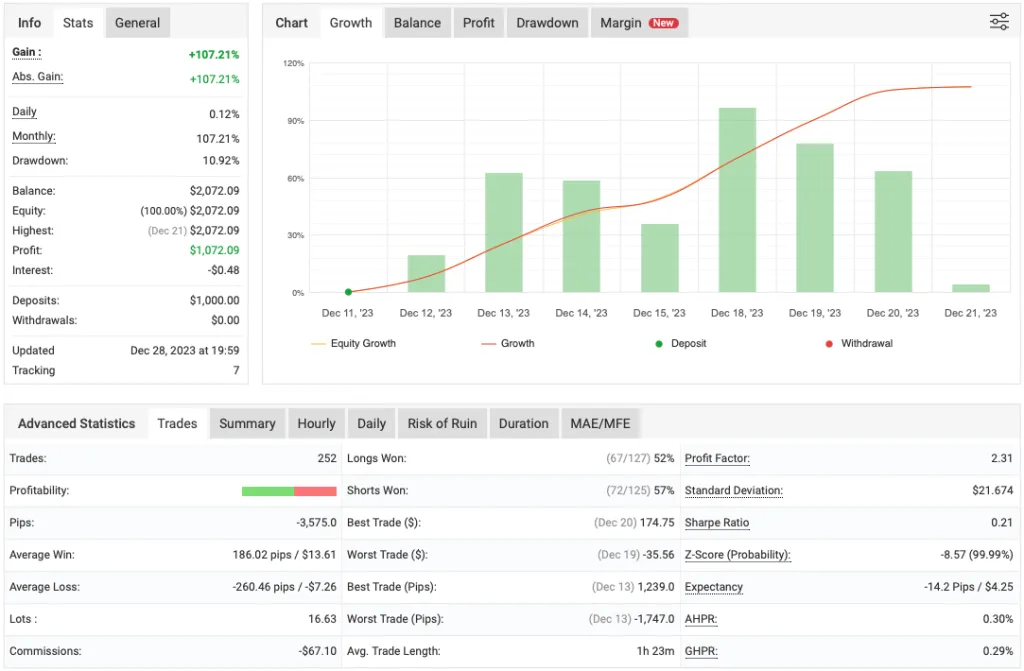This screenshot has height=671, width=1024.
Task: Select the Duration tab
Action: point(524,423)
